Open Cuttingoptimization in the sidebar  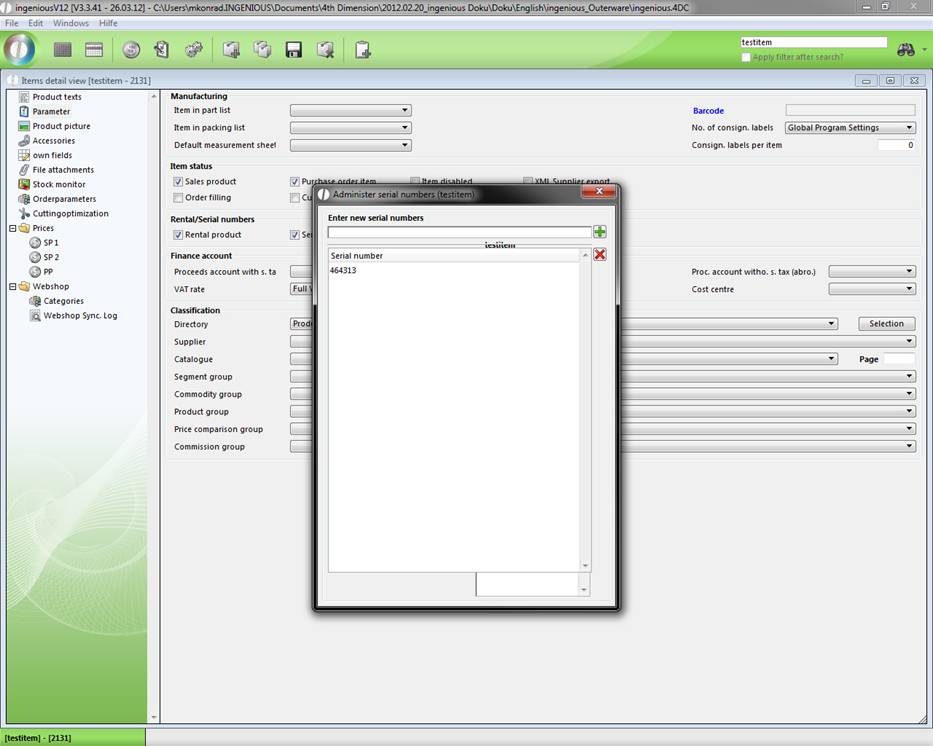[70, 213]
